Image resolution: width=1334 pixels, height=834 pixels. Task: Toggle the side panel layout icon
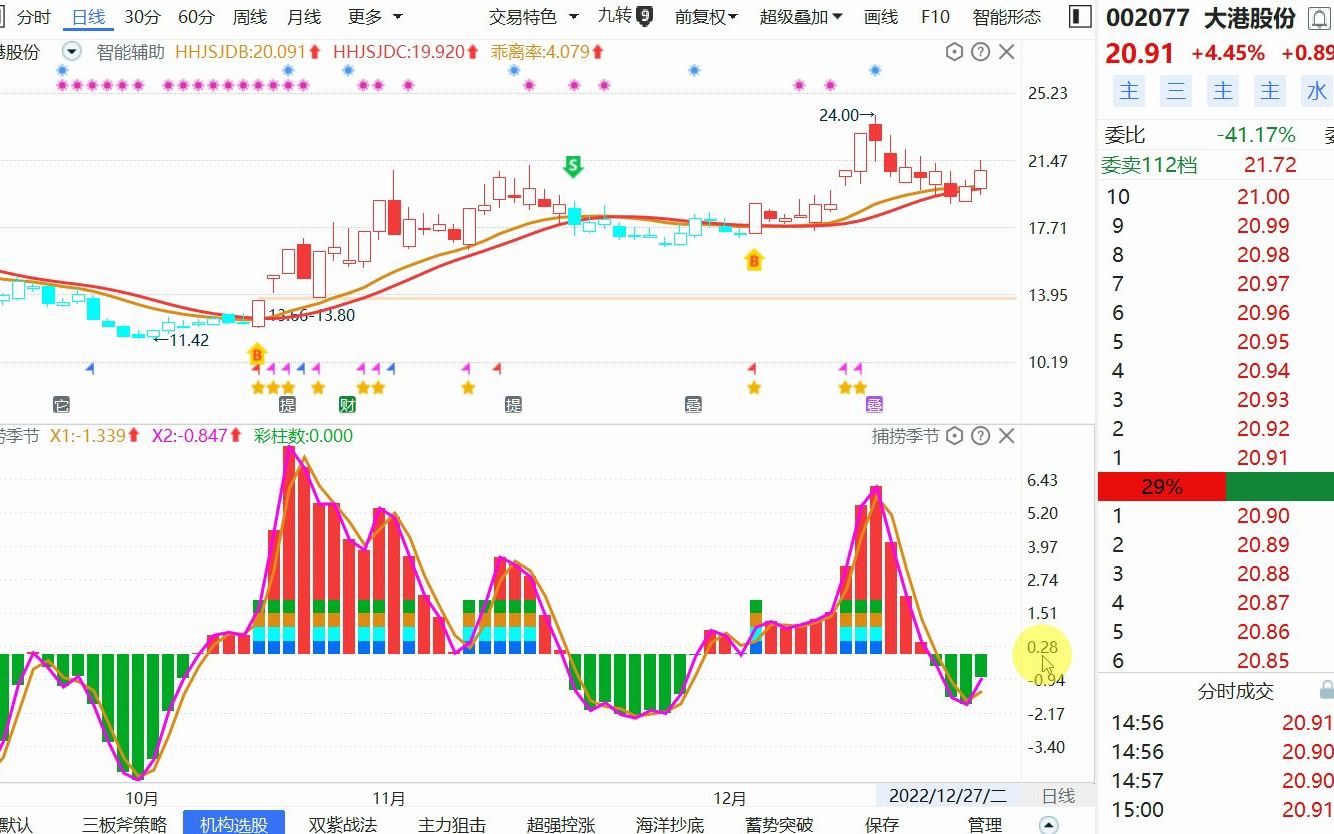(1079, 16)
